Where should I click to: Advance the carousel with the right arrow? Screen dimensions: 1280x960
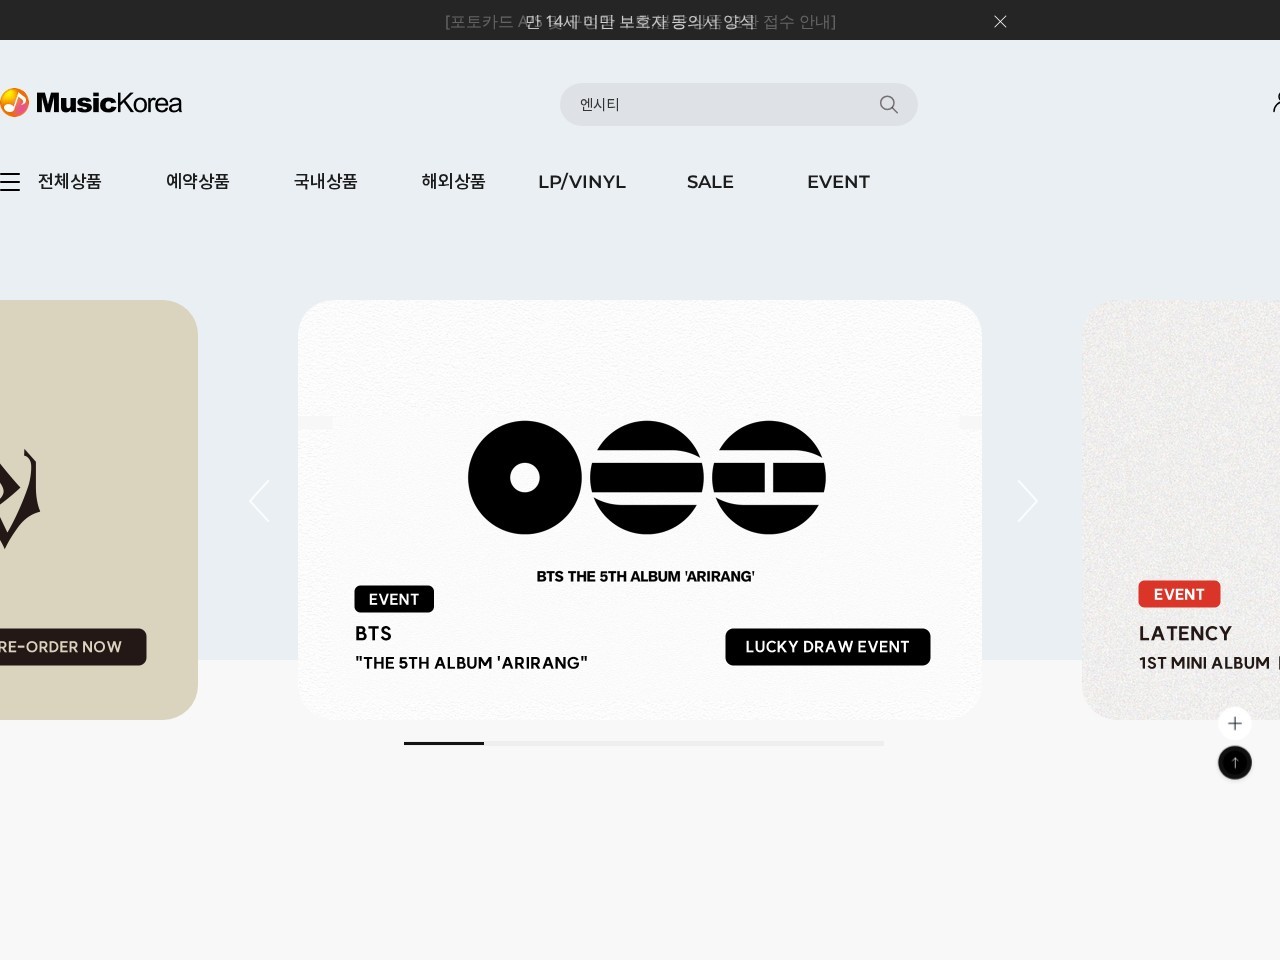[x=1027, y=501]
